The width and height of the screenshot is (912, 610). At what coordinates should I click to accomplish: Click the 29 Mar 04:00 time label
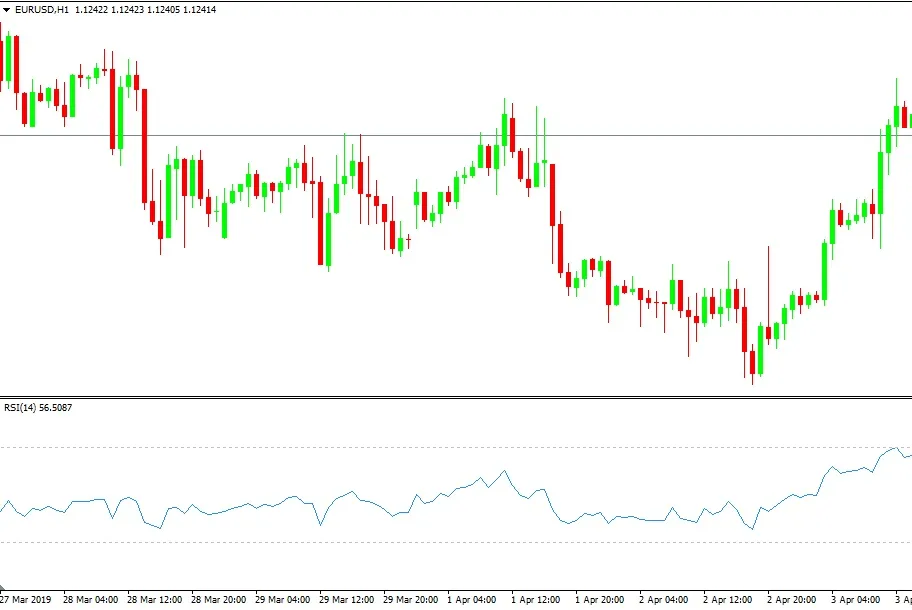(283, 600)
